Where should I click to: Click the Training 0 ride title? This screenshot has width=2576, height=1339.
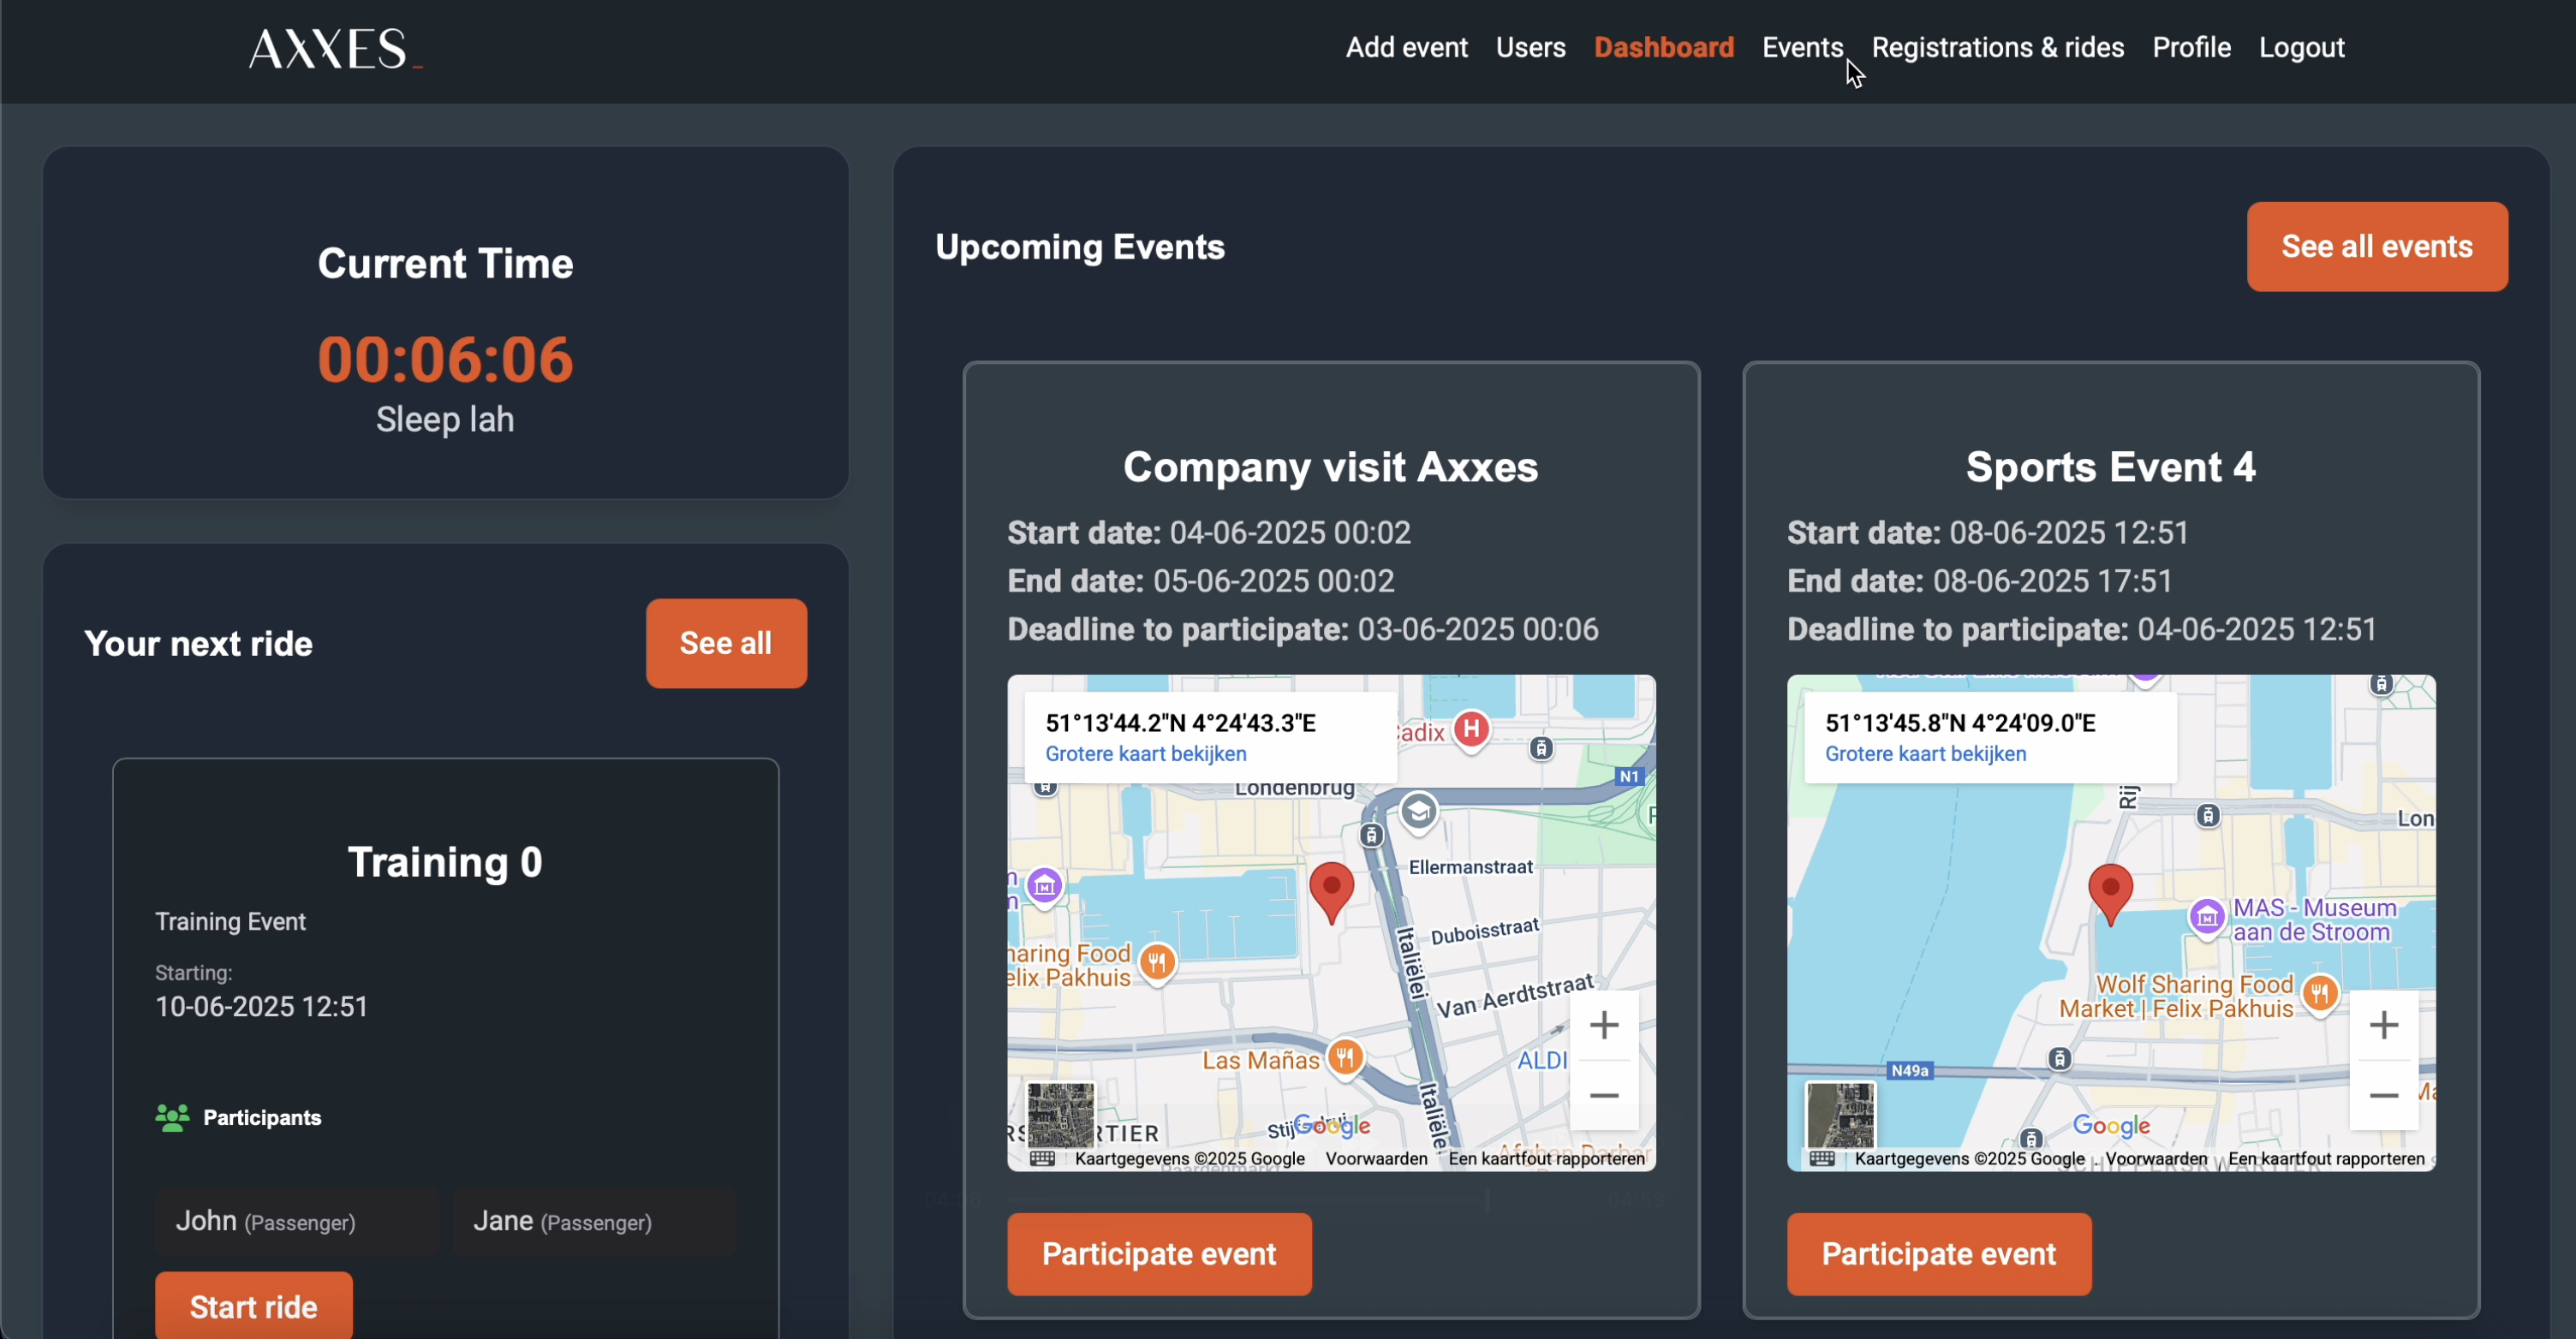coord(445,861)
